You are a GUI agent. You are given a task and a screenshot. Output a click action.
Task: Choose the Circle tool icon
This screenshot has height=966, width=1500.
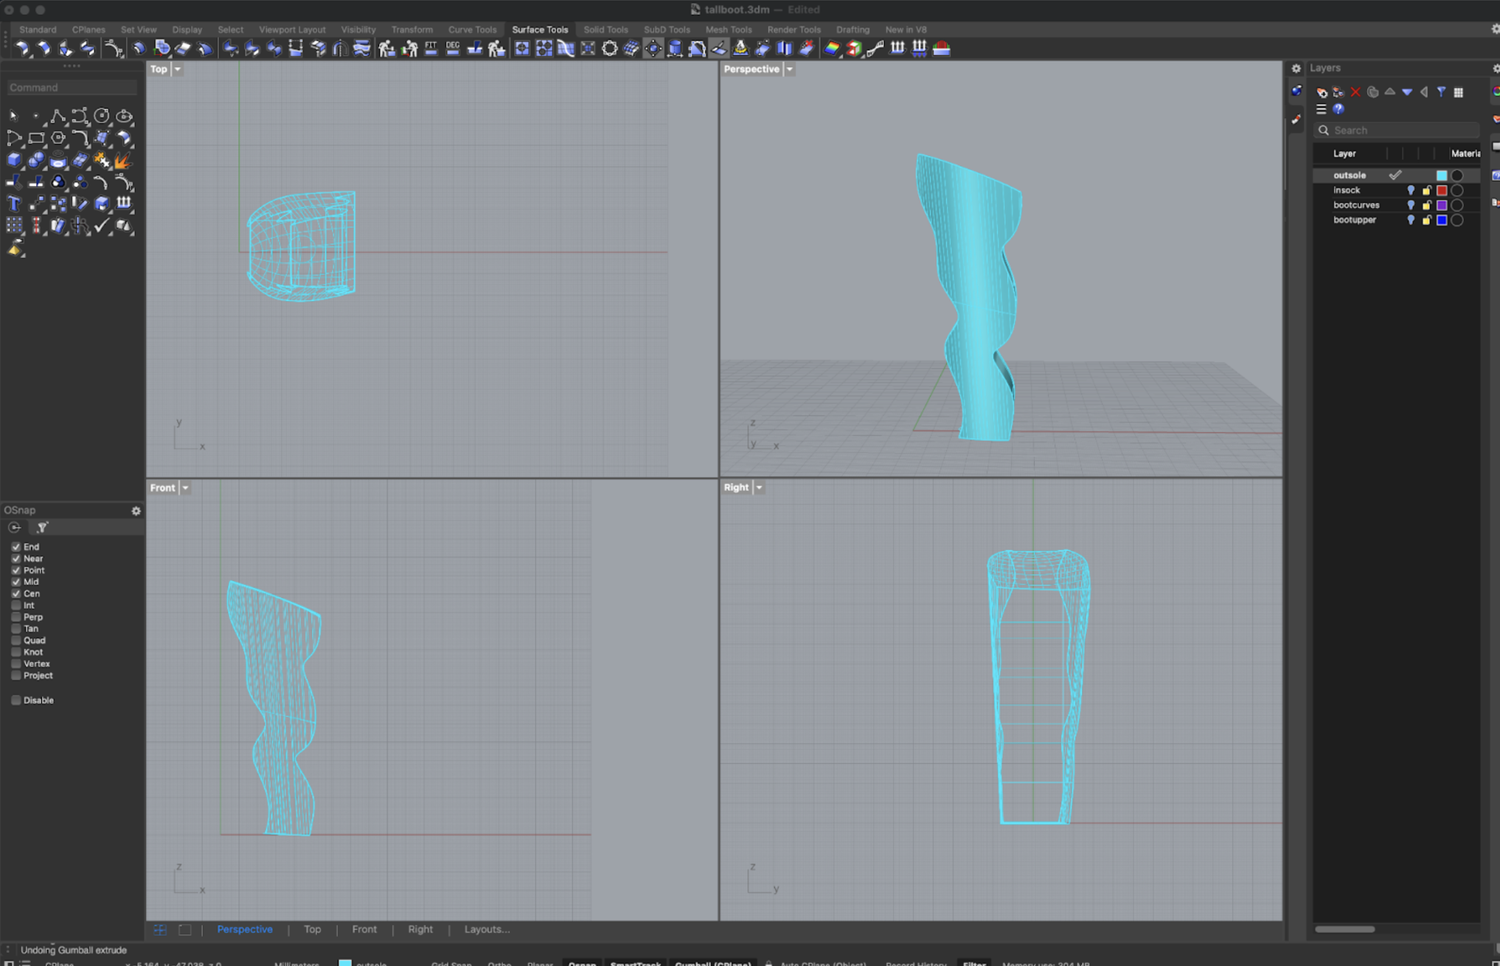point(101,116)
